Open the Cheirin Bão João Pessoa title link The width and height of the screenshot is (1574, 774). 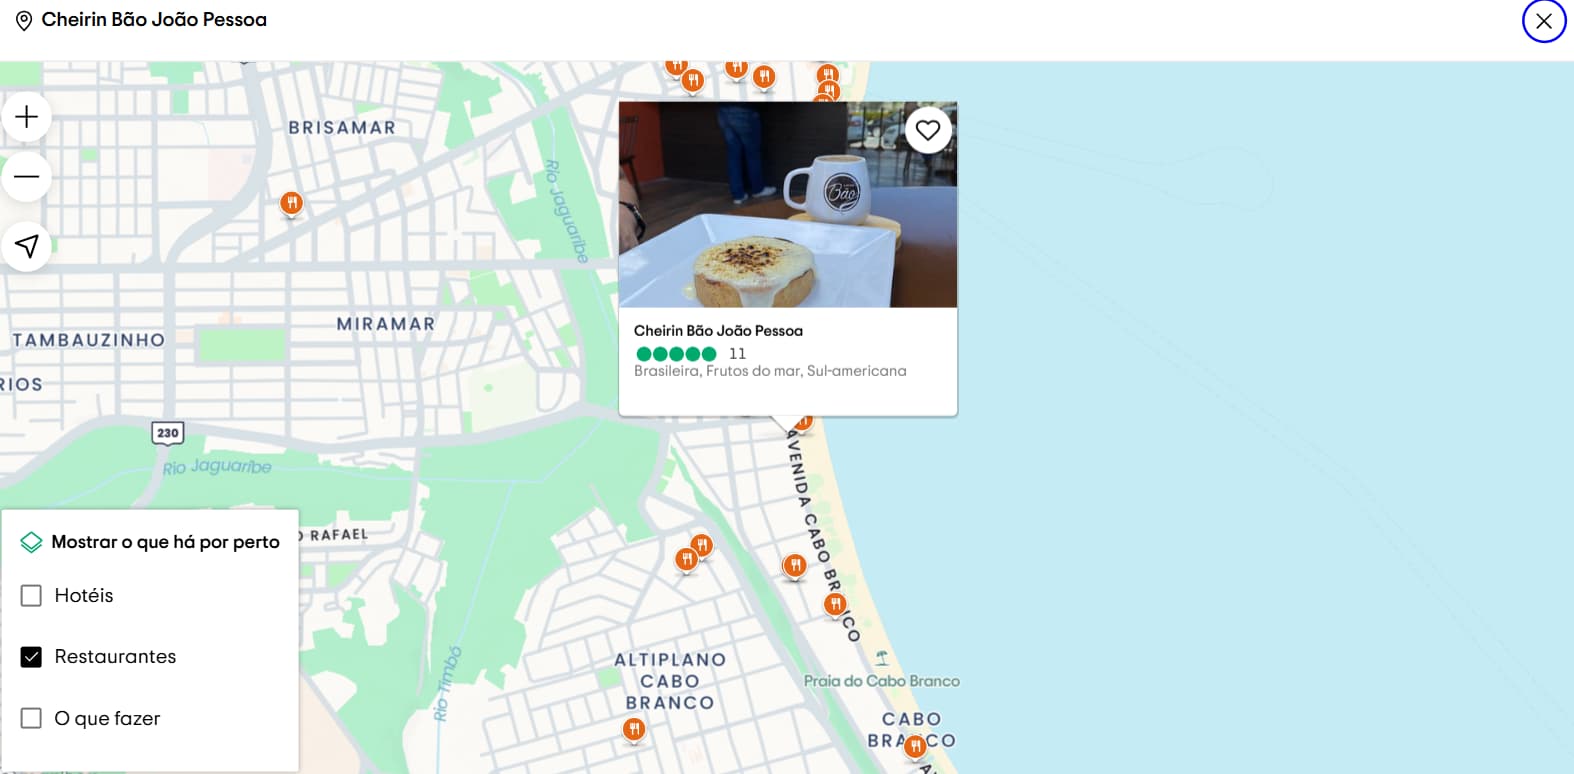[718, 331]
